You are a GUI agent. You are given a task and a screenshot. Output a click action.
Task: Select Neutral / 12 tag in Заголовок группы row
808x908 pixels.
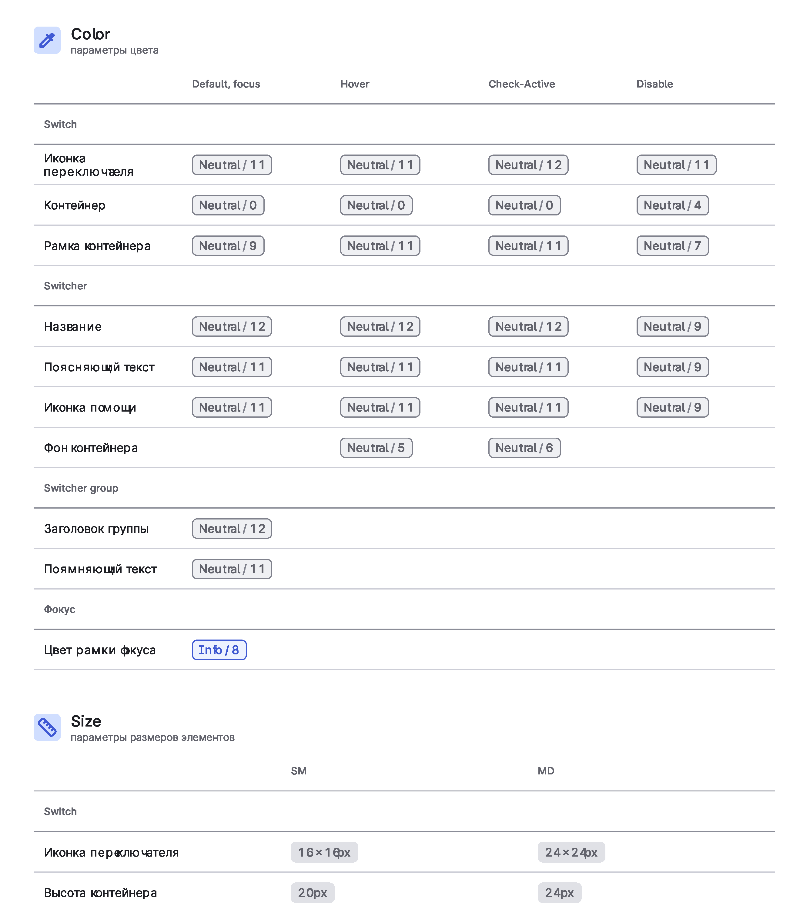click(232, 529)
